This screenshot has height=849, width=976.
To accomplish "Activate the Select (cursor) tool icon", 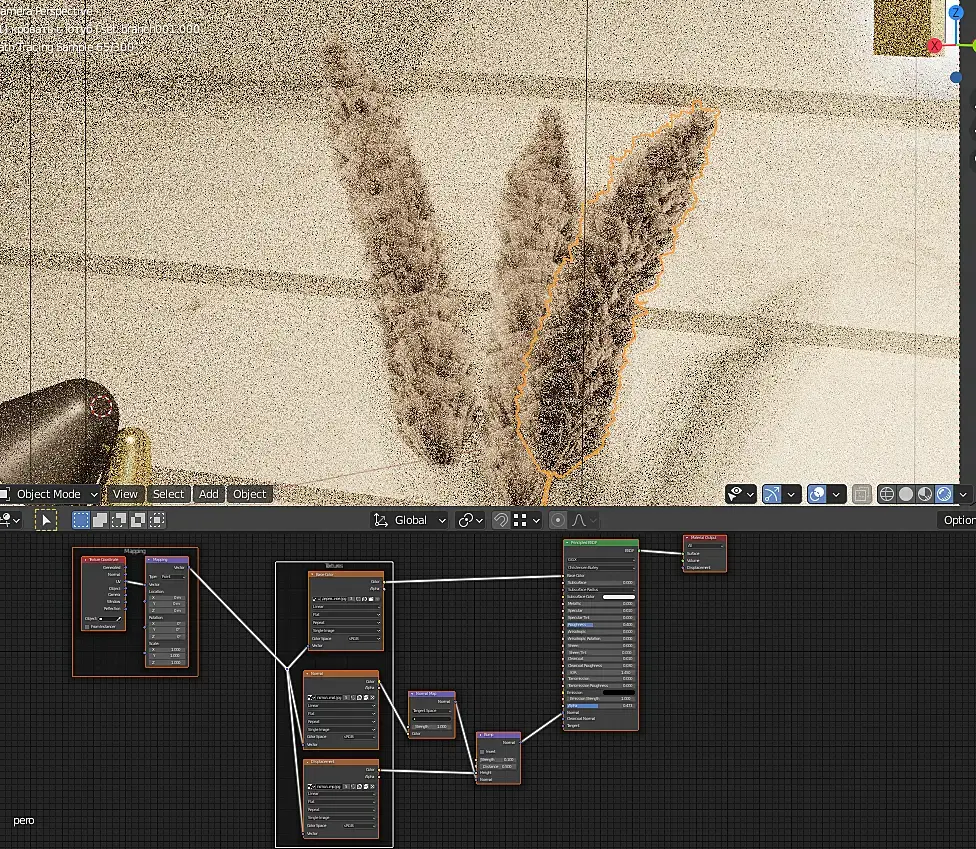I will pos(45,520).
